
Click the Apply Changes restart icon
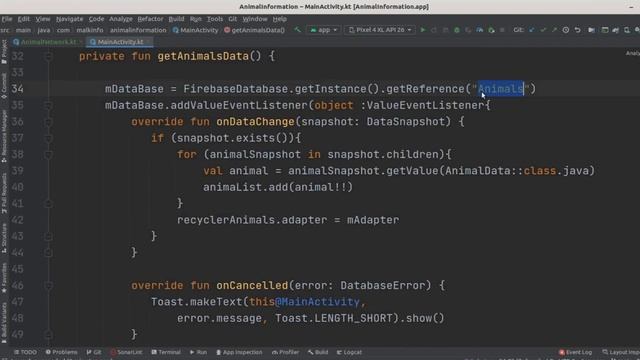(434, 30)
